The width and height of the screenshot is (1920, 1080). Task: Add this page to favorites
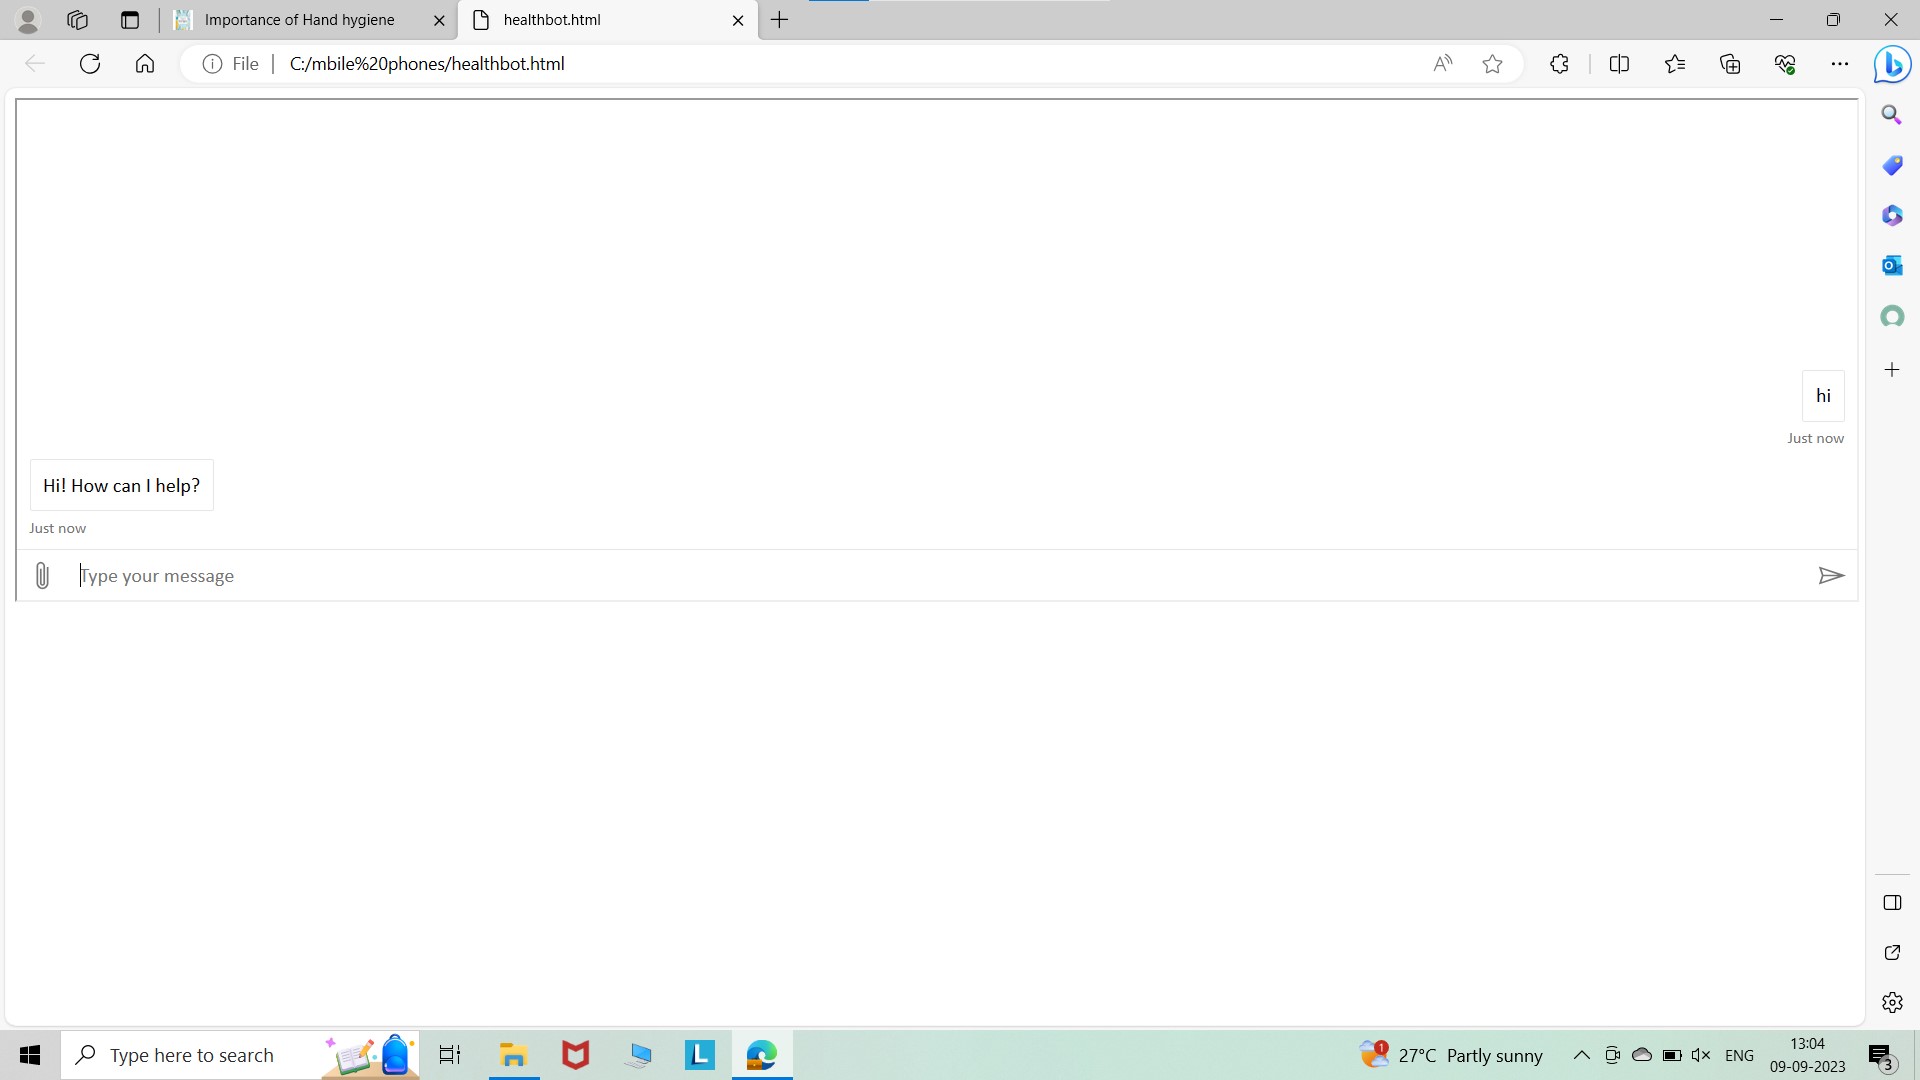click(1492, 64)
